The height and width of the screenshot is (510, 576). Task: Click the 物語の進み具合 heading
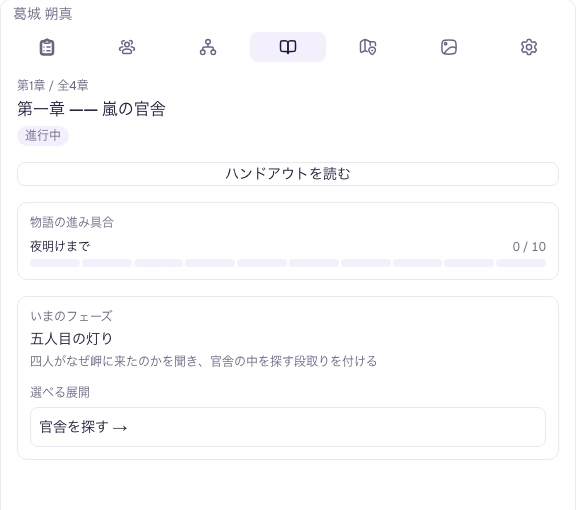pos(72,222)
